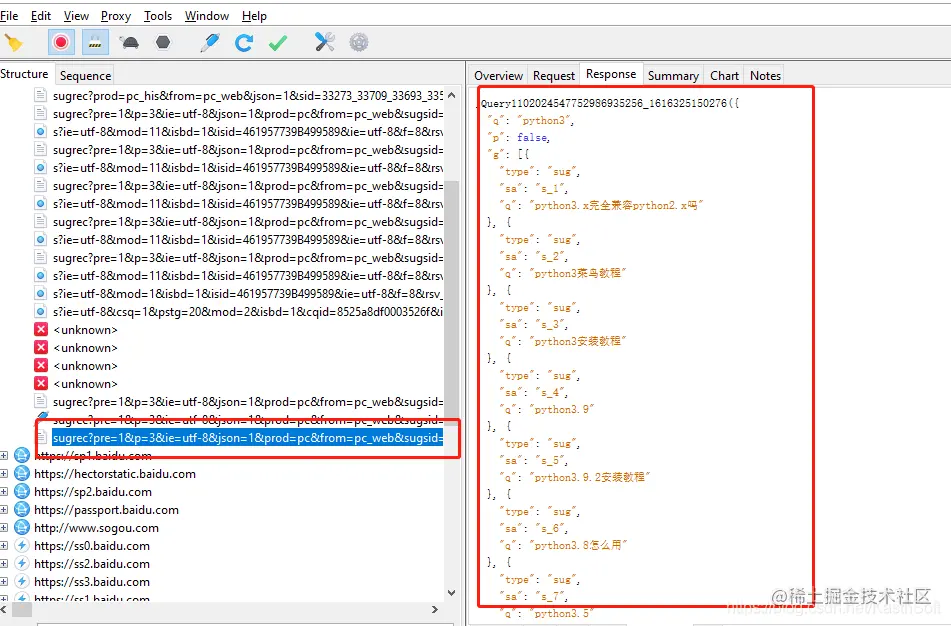Show the Summary tab
Image resolution: width=951 pixels, height=626 pixels.
point(673,76)
